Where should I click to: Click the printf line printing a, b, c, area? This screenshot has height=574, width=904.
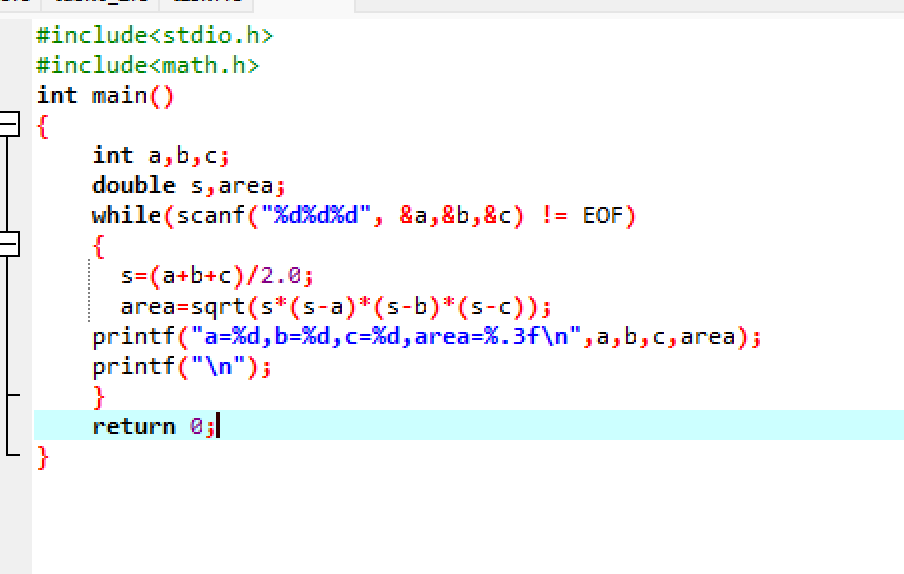(x=427, y=336)
